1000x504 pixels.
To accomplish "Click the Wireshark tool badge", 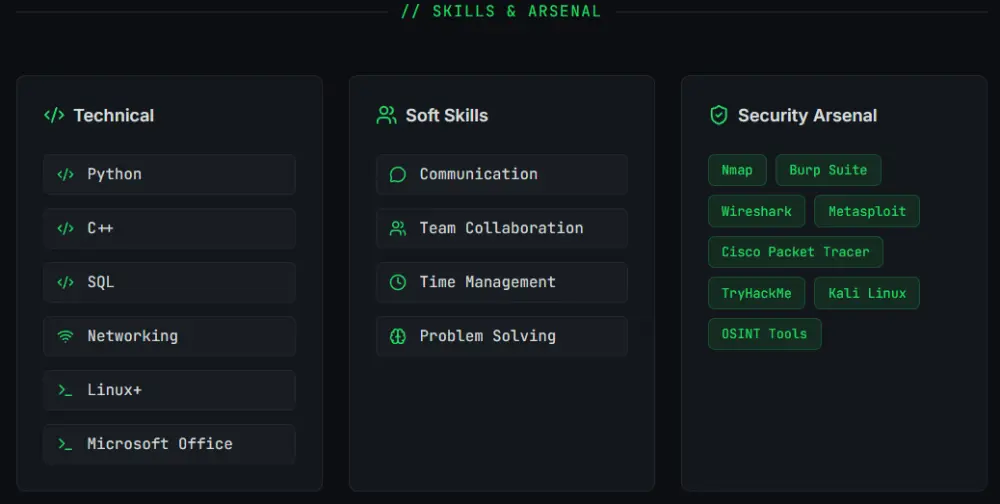I will coord(756,211).
